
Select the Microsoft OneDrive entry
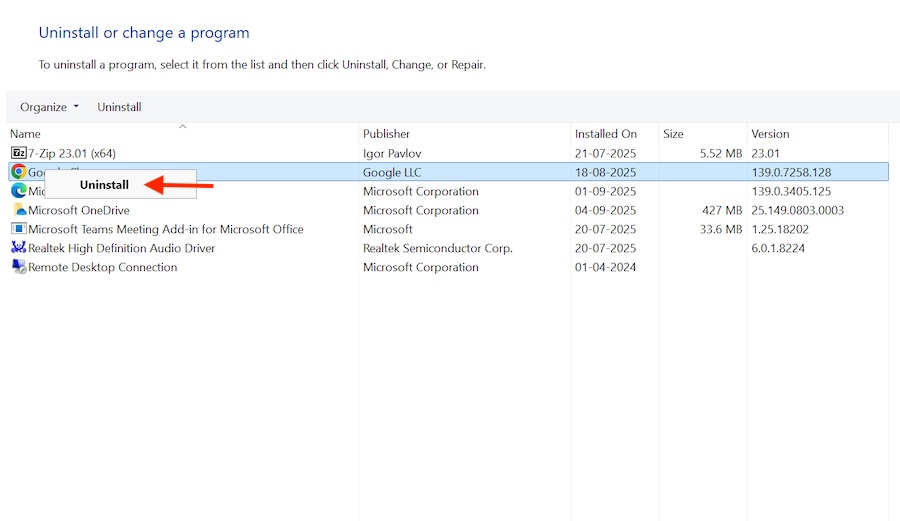[x=79, y=210]
